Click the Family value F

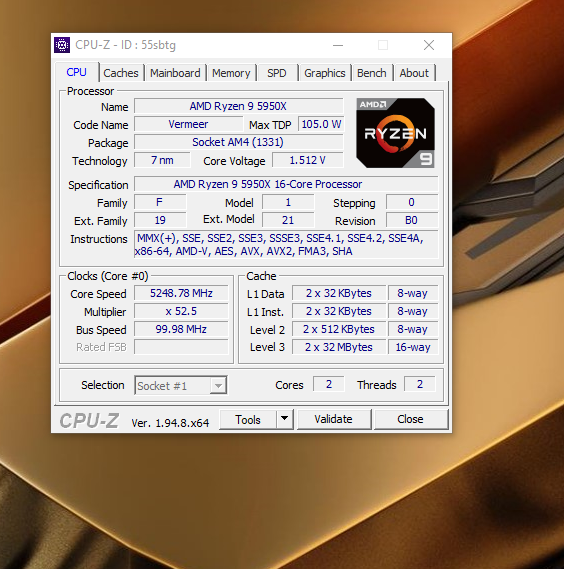[x=160, y=202]
